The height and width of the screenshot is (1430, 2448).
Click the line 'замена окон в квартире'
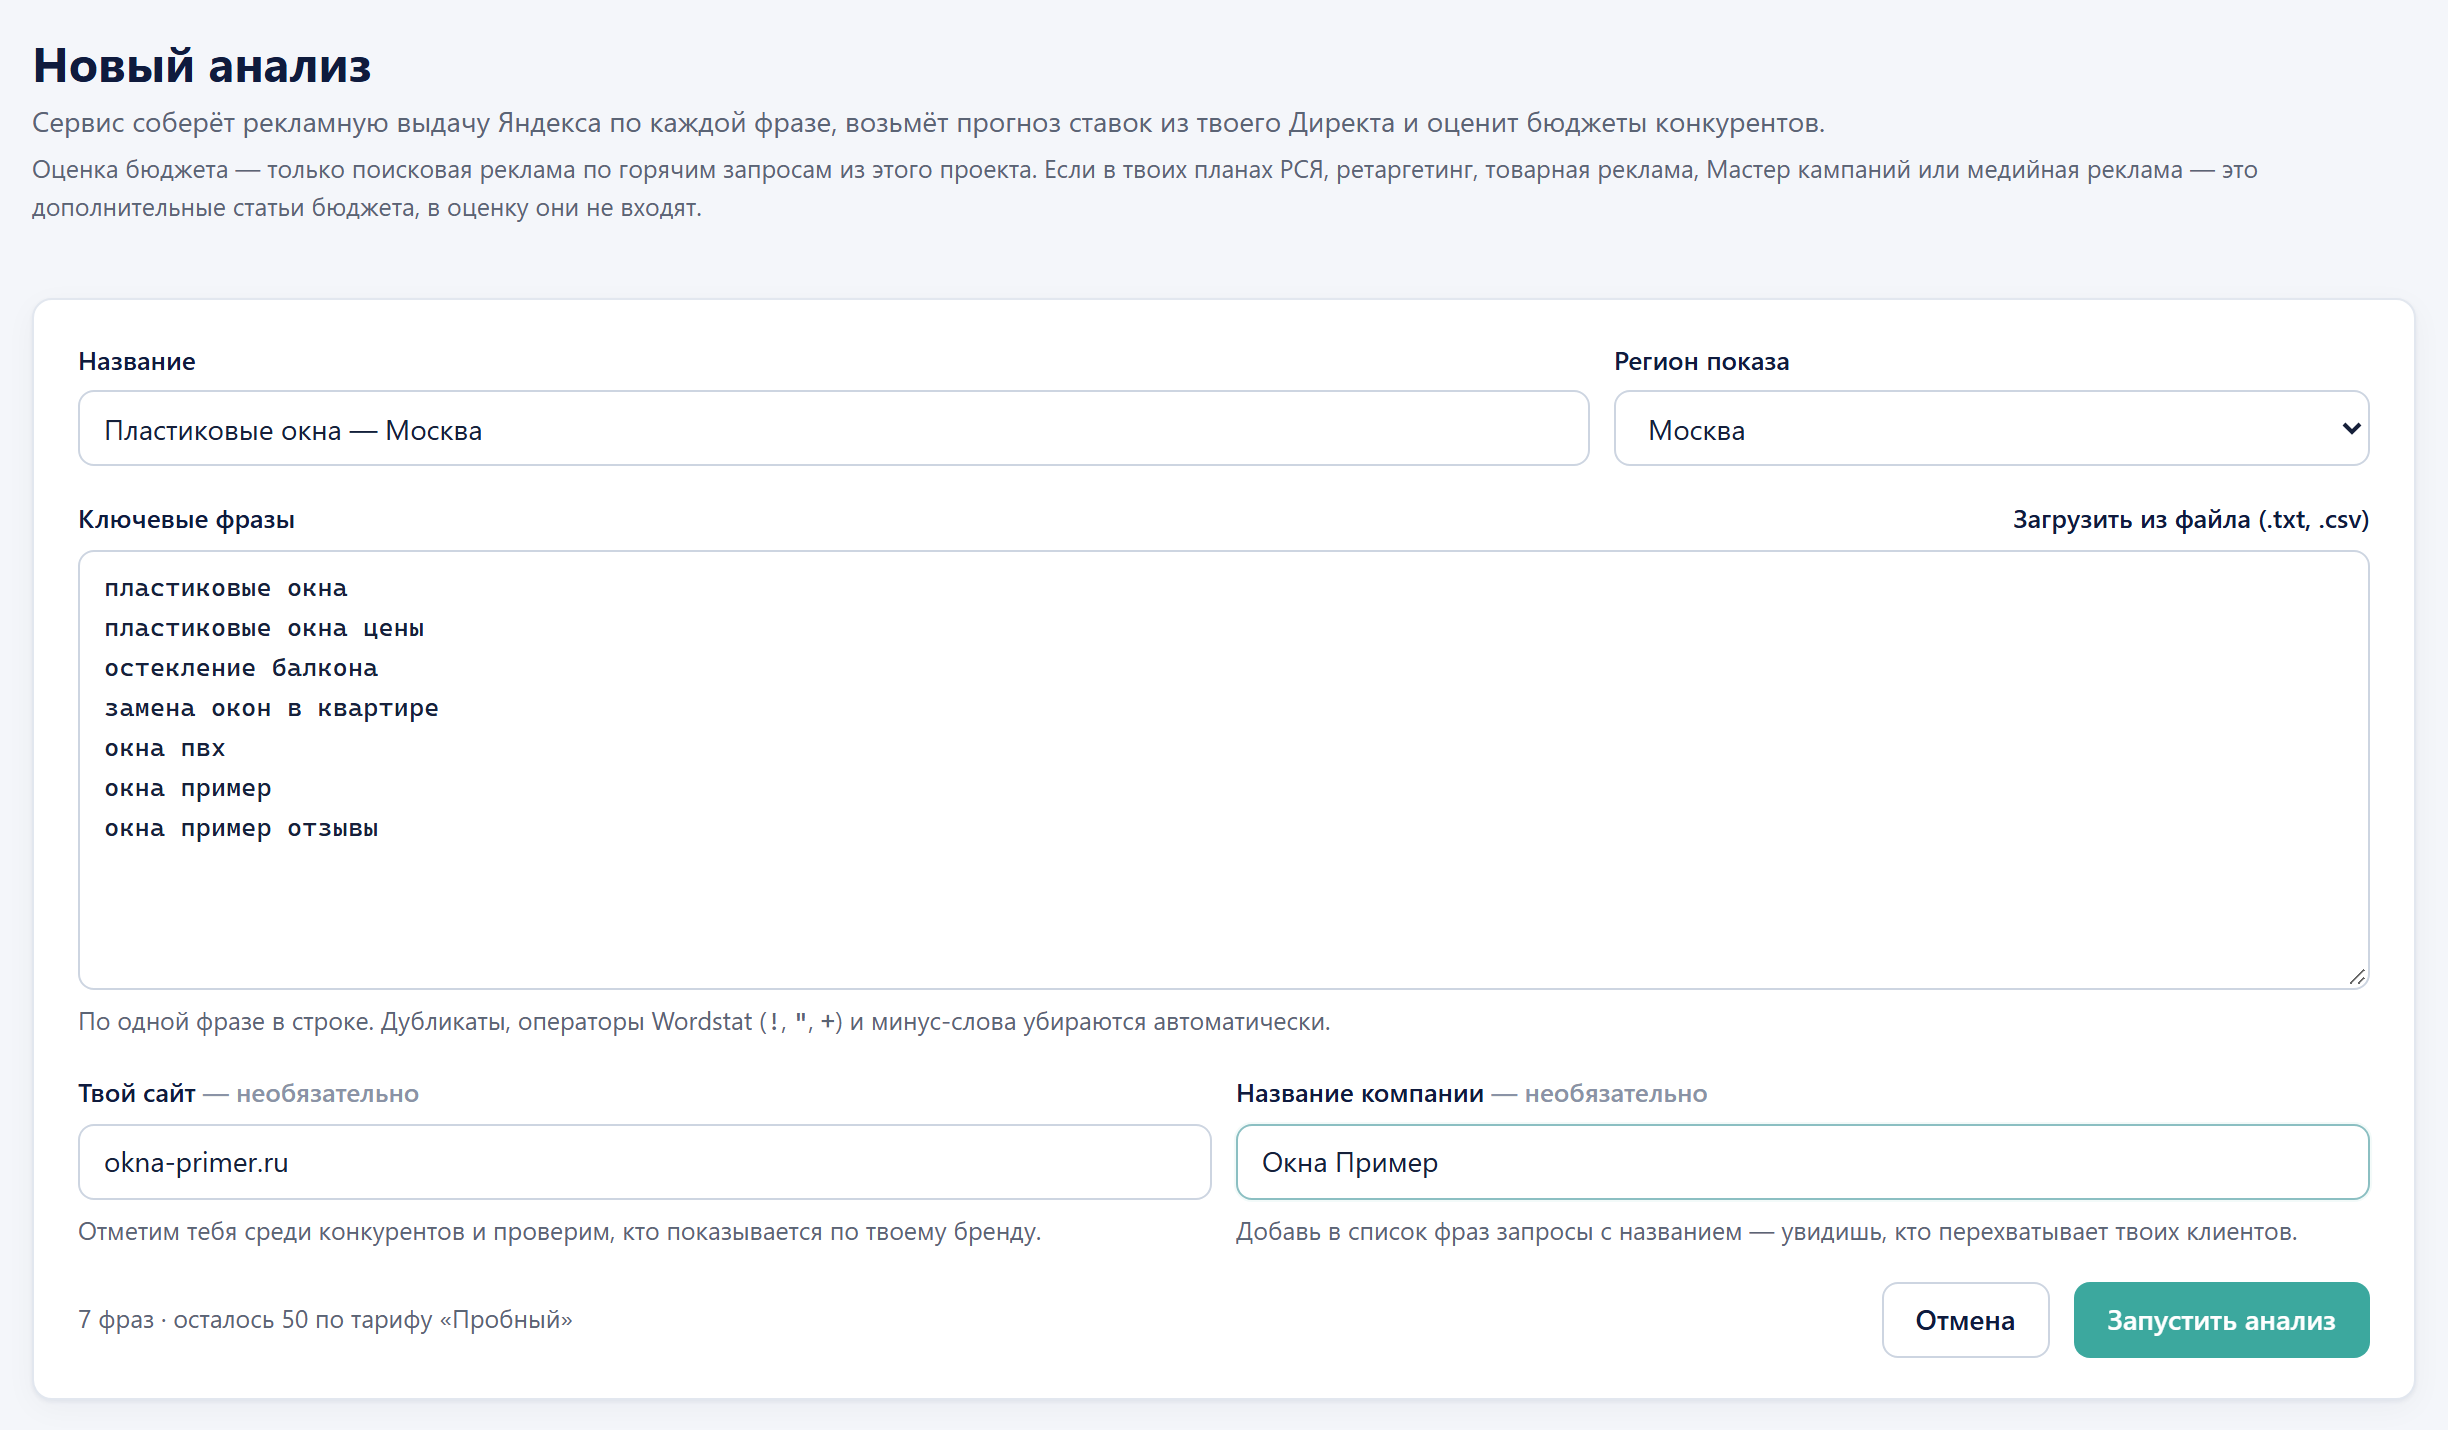pos(271,709)
